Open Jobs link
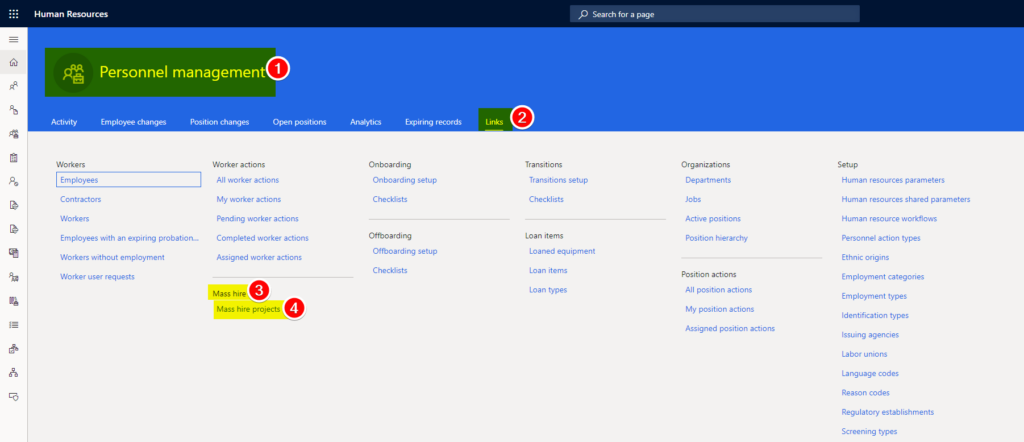 pyautogui.click(x=693, y=199)
